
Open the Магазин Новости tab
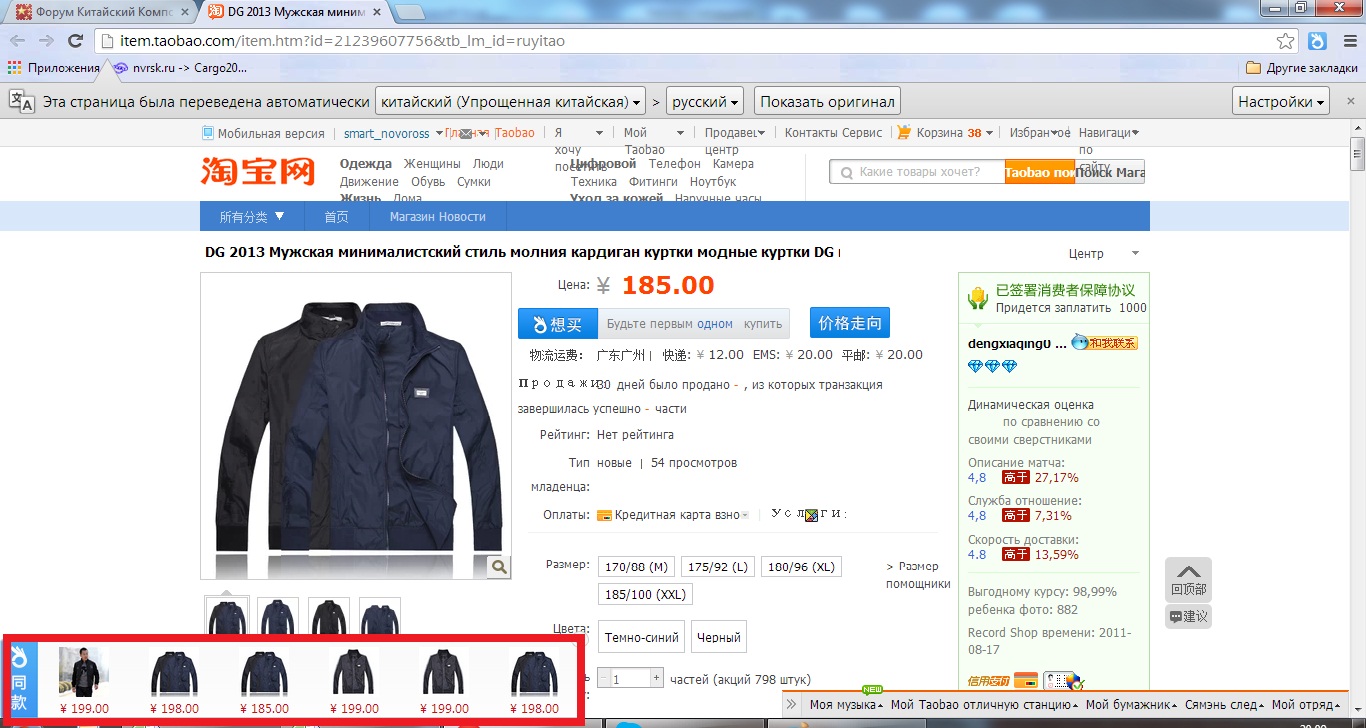pyautogui.click(x=438, y=217)
